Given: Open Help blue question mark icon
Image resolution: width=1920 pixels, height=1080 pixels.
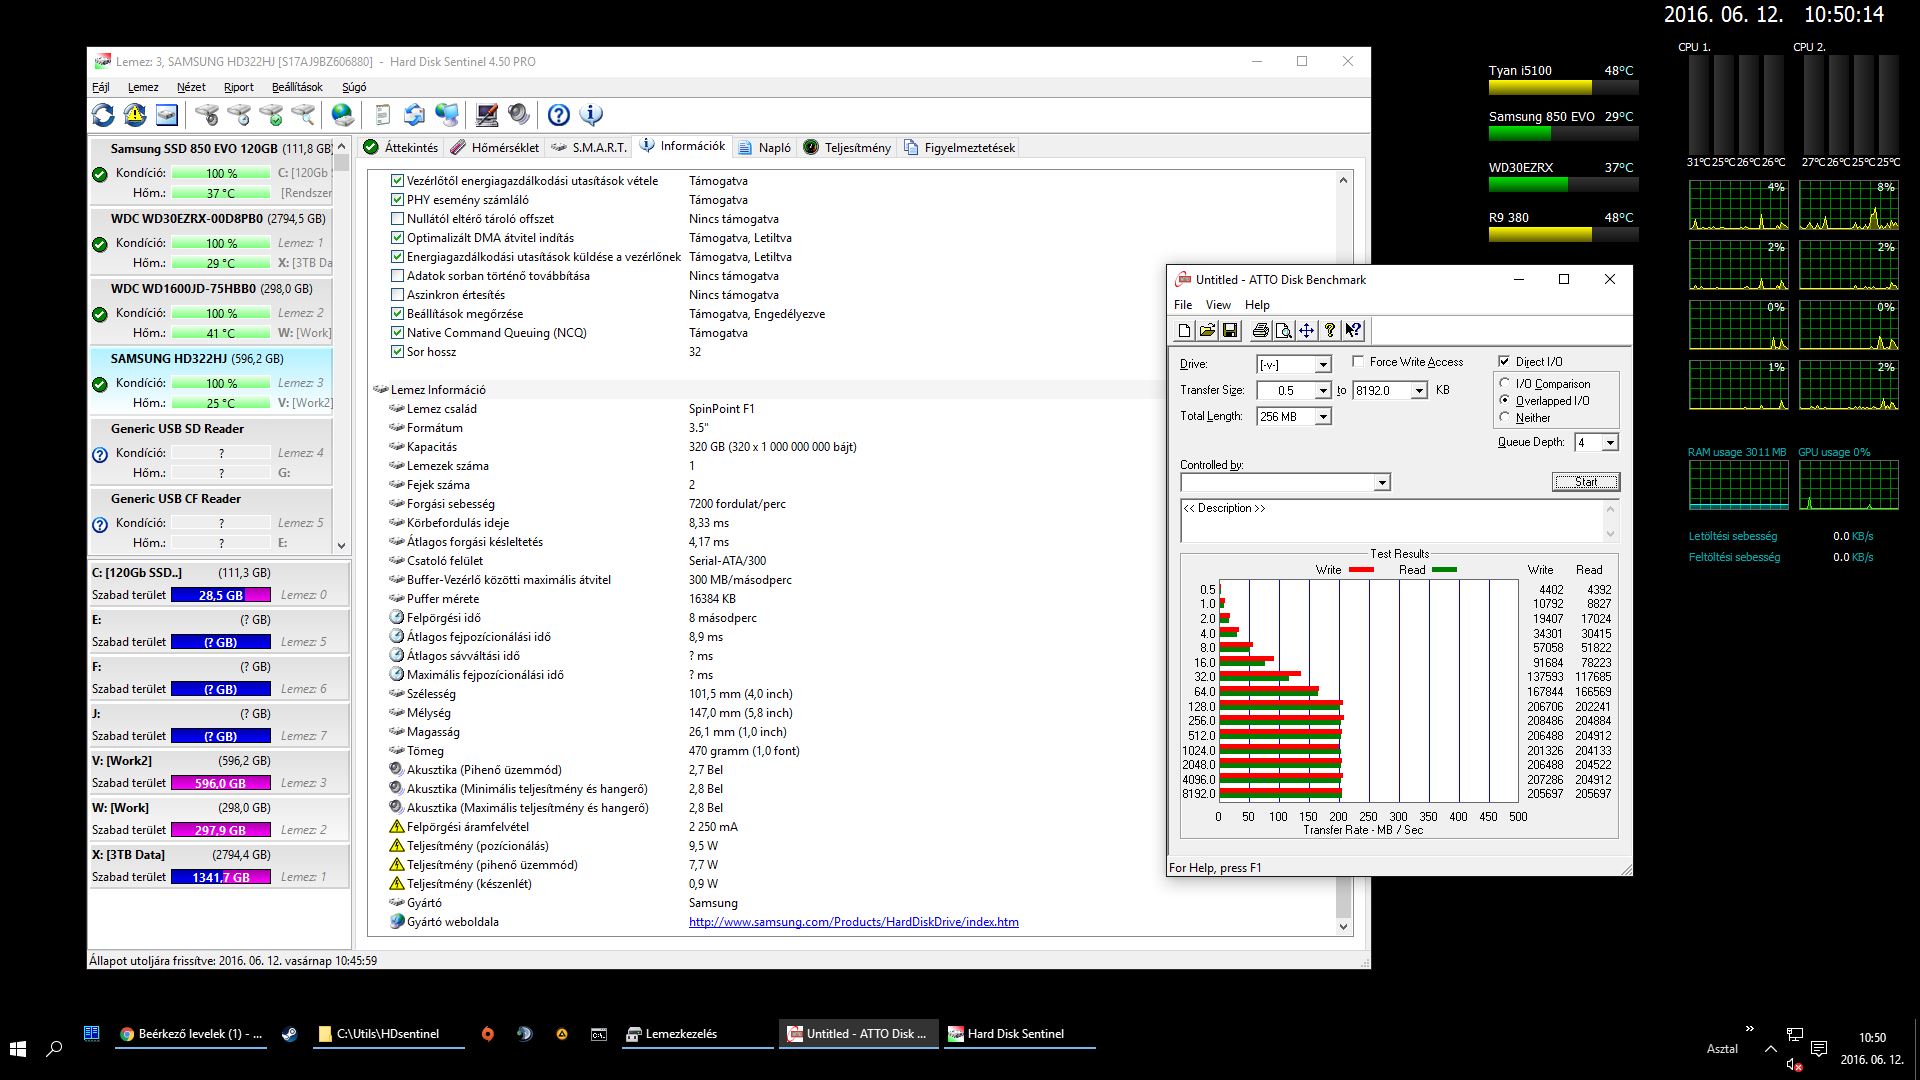Looking at the screenshot, I should (559, 115).
